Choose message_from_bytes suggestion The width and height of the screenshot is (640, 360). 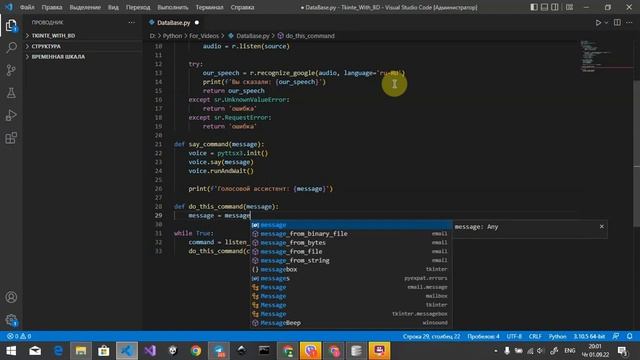[351, 243]
